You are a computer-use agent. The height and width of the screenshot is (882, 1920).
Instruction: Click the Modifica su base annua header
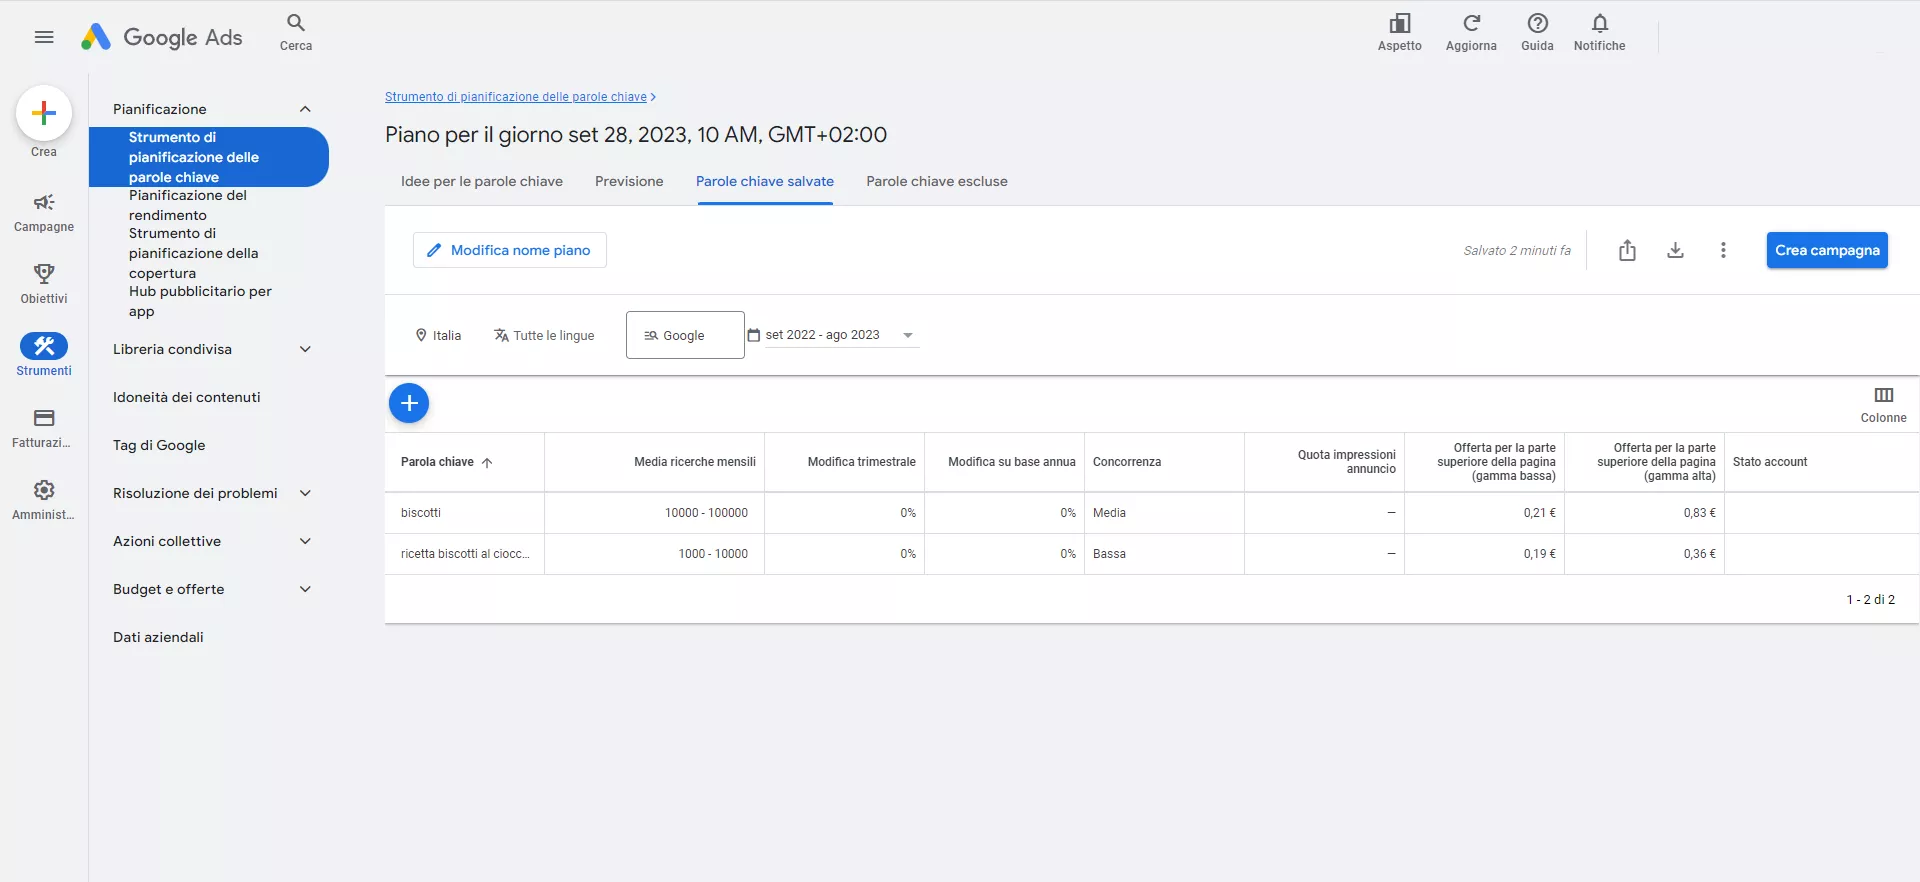(x=1012, y=462)
